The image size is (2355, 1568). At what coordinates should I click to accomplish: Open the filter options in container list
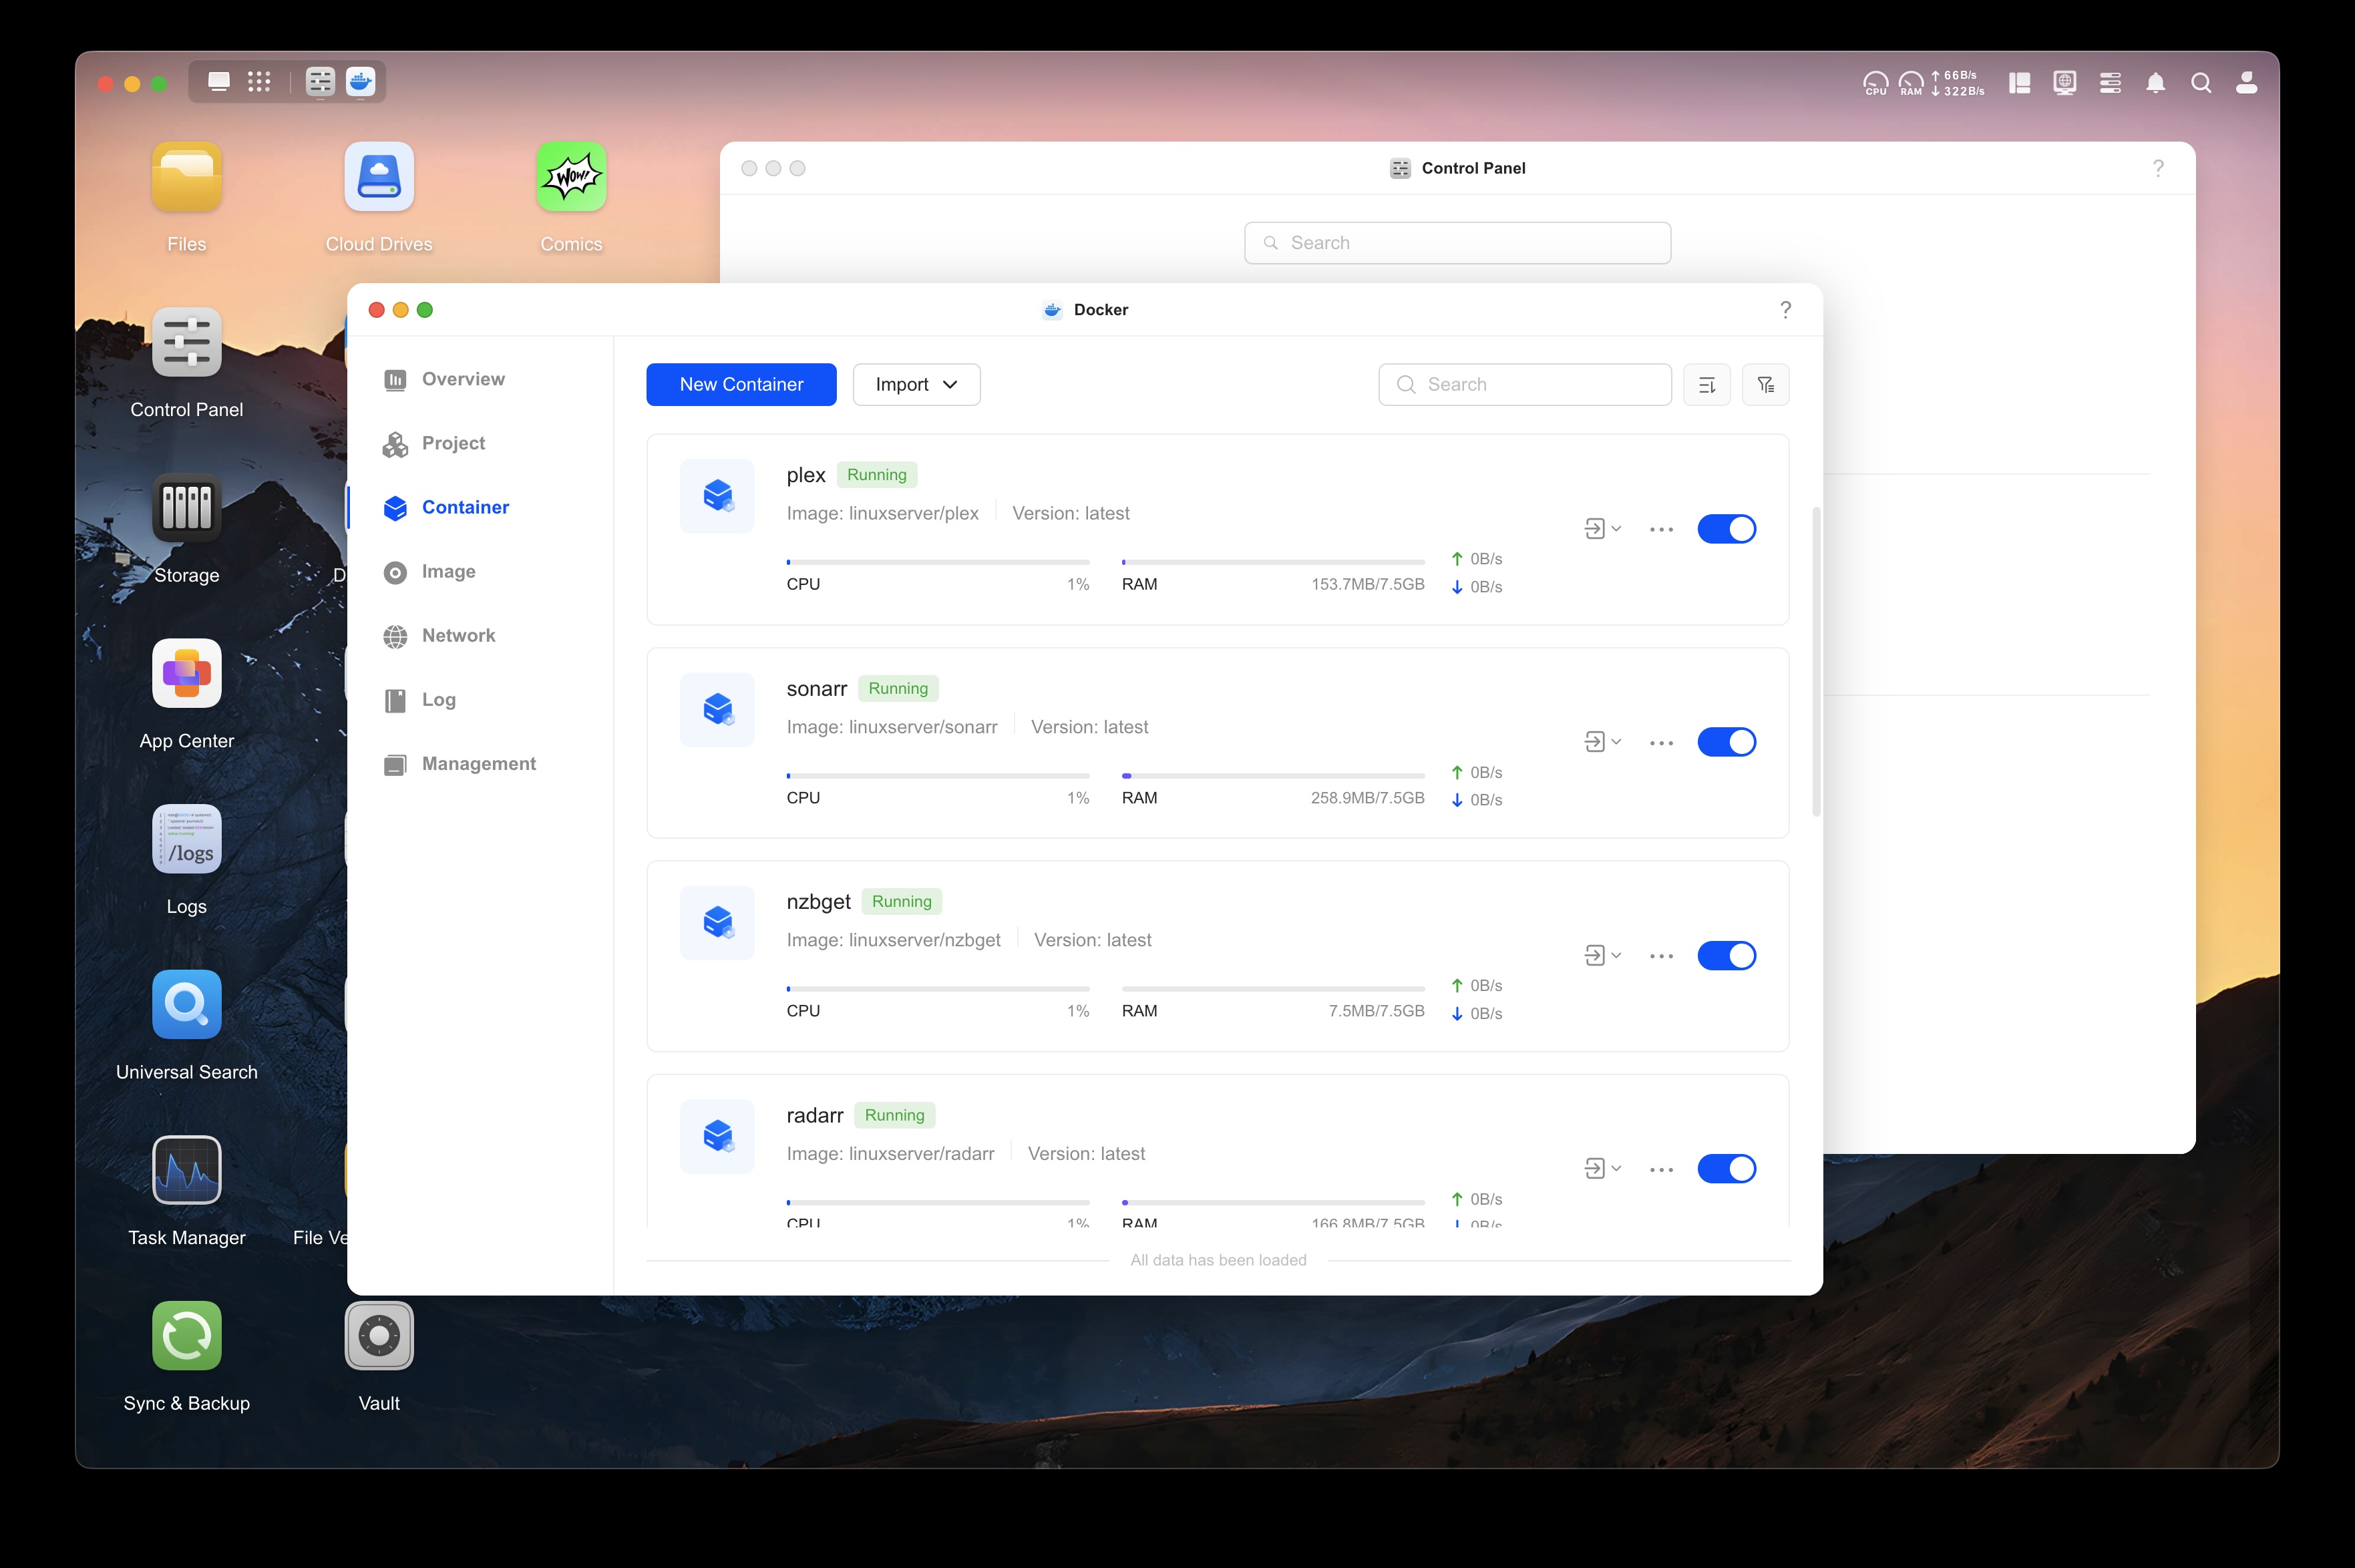point(1766,384)
